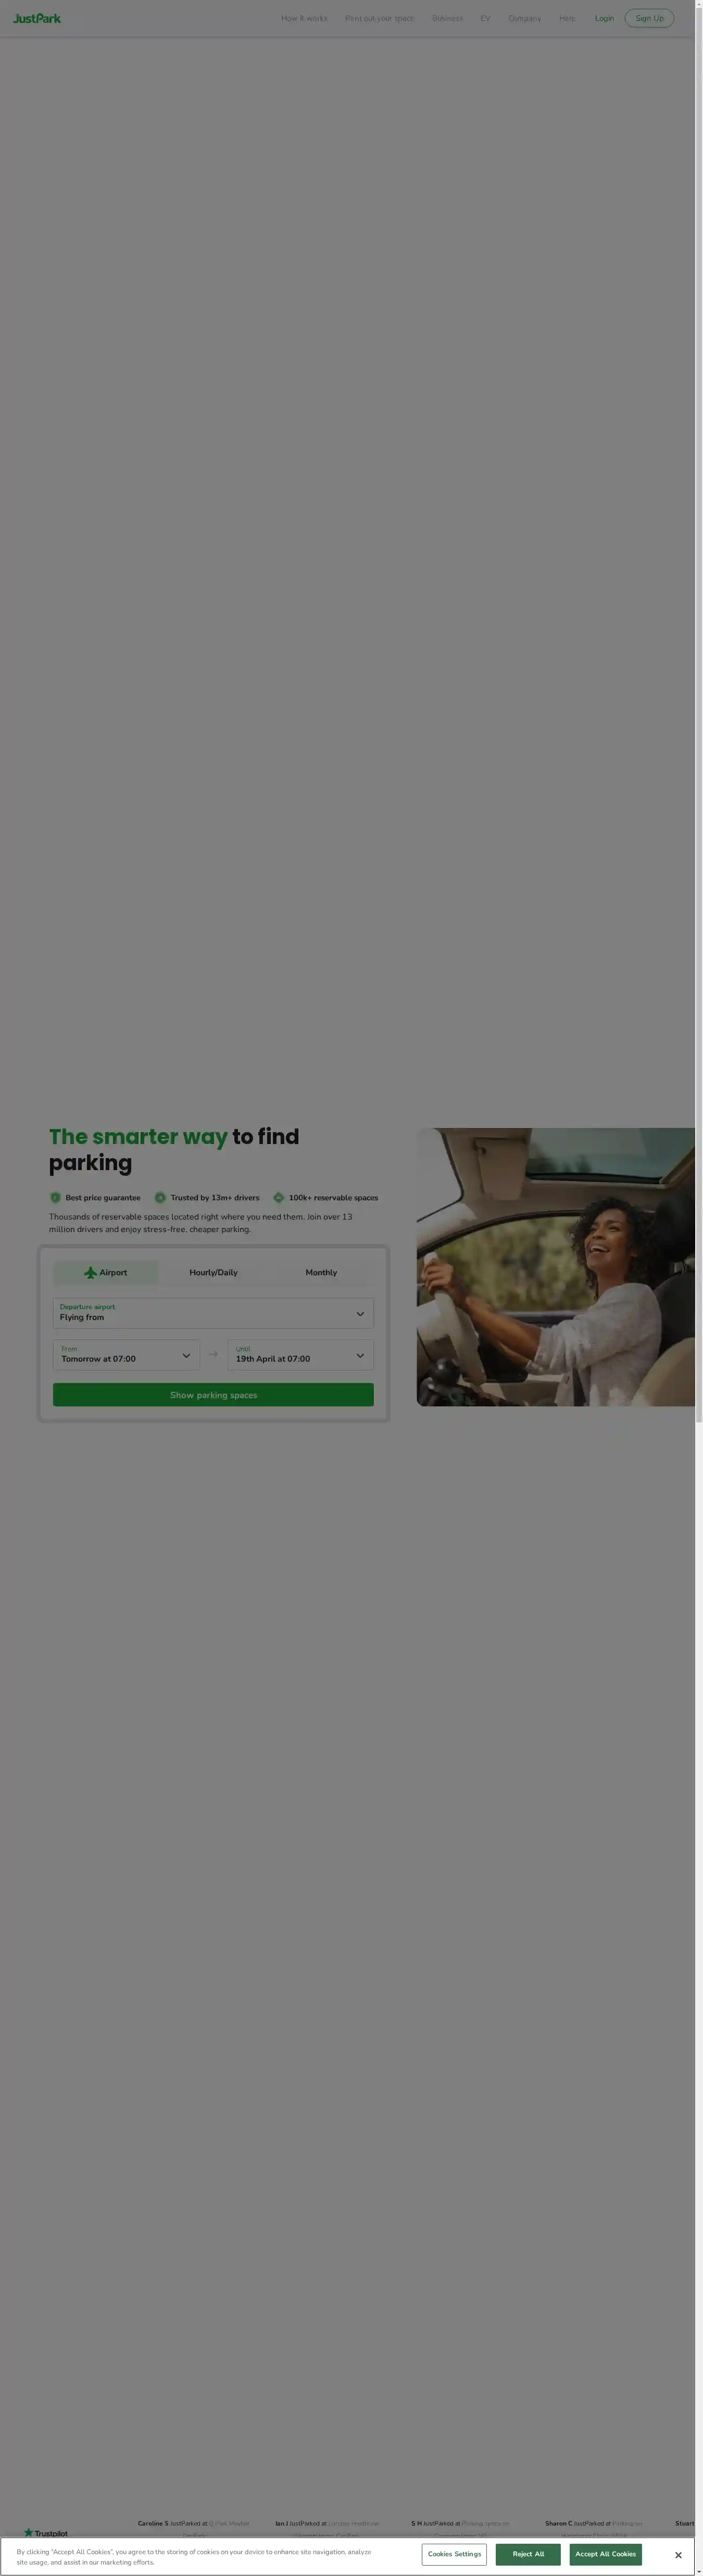Open Cookies Settings
703x2576 pixels.
[x=454, y=2553]
